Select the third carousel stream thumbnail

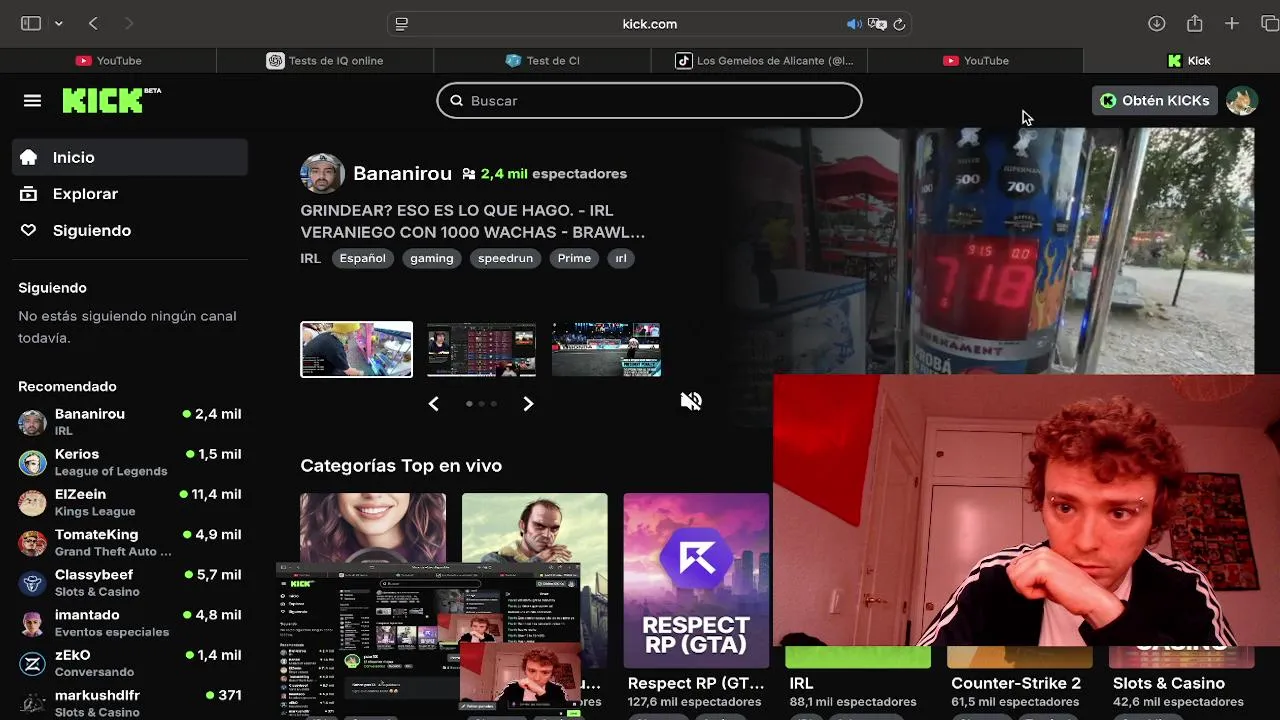606,349
